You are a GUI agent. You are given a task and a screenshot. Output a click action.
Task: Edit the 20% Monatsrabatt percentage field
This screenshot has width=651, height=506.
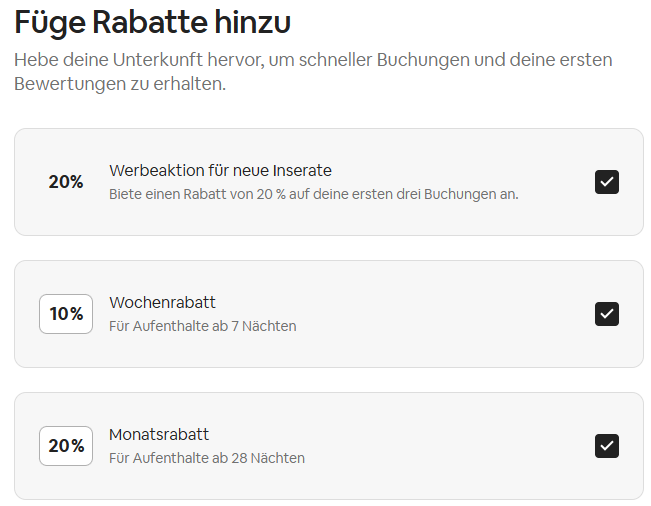[66, 446]
